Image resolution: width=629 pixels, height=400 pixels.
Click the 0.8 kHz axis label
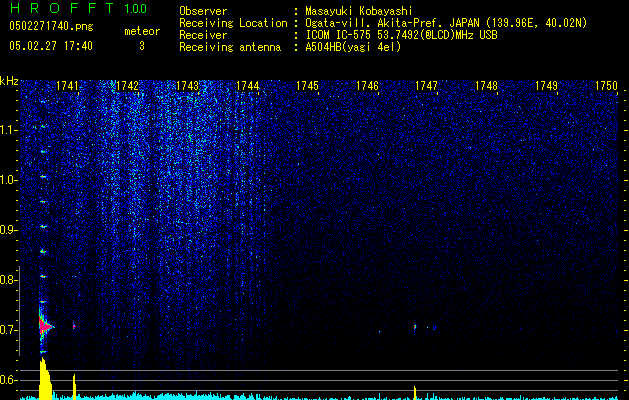7,280
